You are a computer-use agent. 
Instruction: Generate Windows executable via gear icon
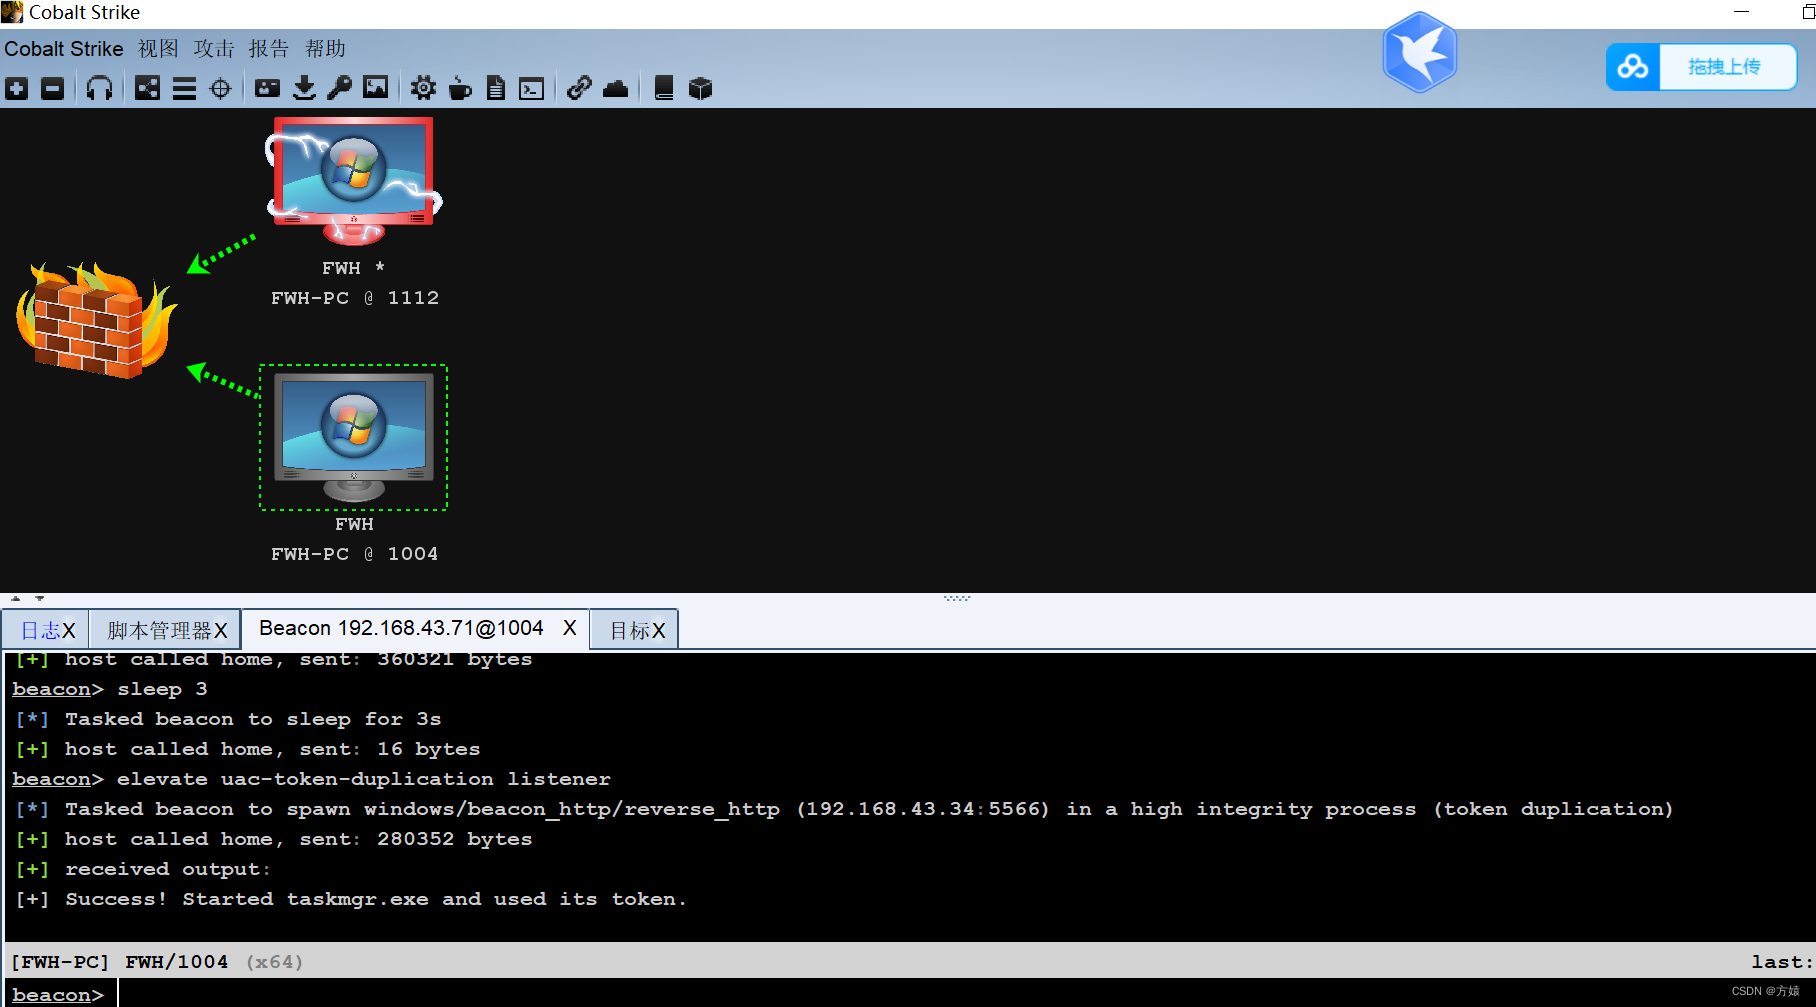[x=423, y=89]
